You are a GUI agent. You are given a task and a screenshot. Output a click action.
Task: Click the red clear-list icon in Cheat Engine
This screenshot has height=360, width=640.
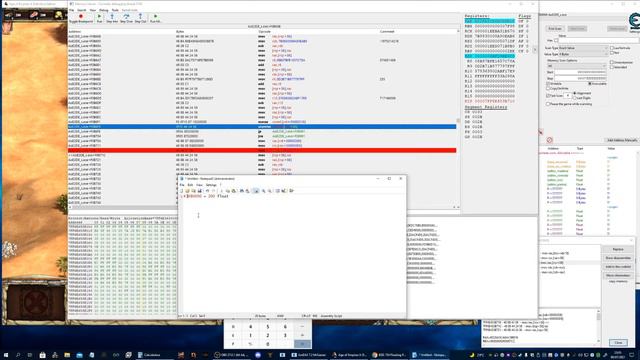tap(549, 140)
